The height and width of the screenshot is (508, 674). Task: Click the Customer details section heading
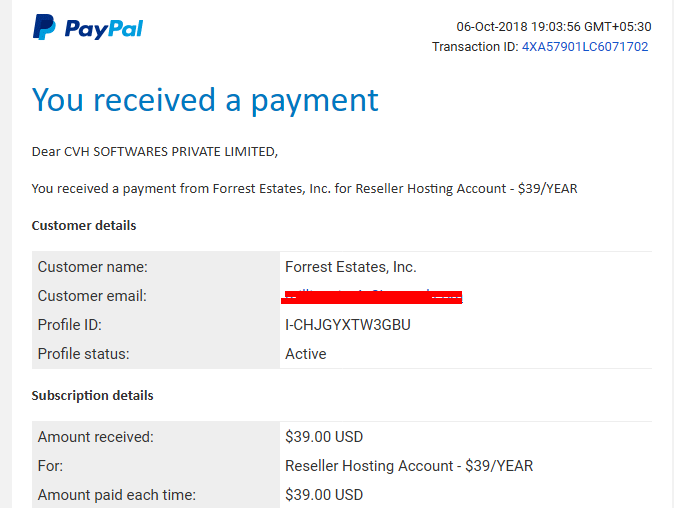coord(84,226)
